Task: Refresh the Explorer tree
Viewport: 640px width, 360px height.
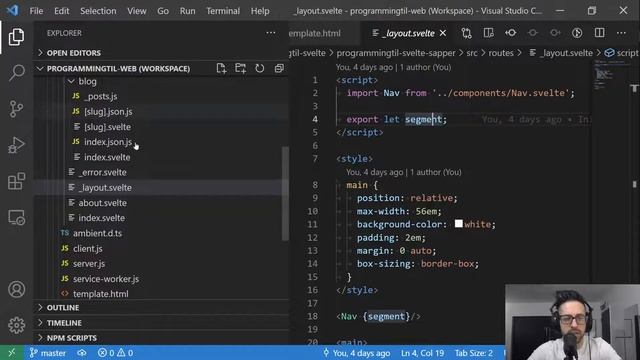Action: click(x=260, y=68)
